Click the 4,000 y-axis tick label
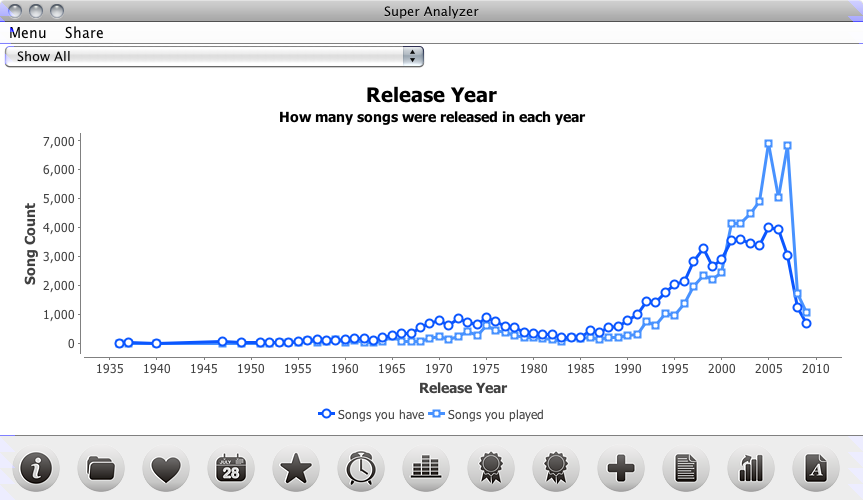The width and height of the screenshot is (863, 500). 58,227
